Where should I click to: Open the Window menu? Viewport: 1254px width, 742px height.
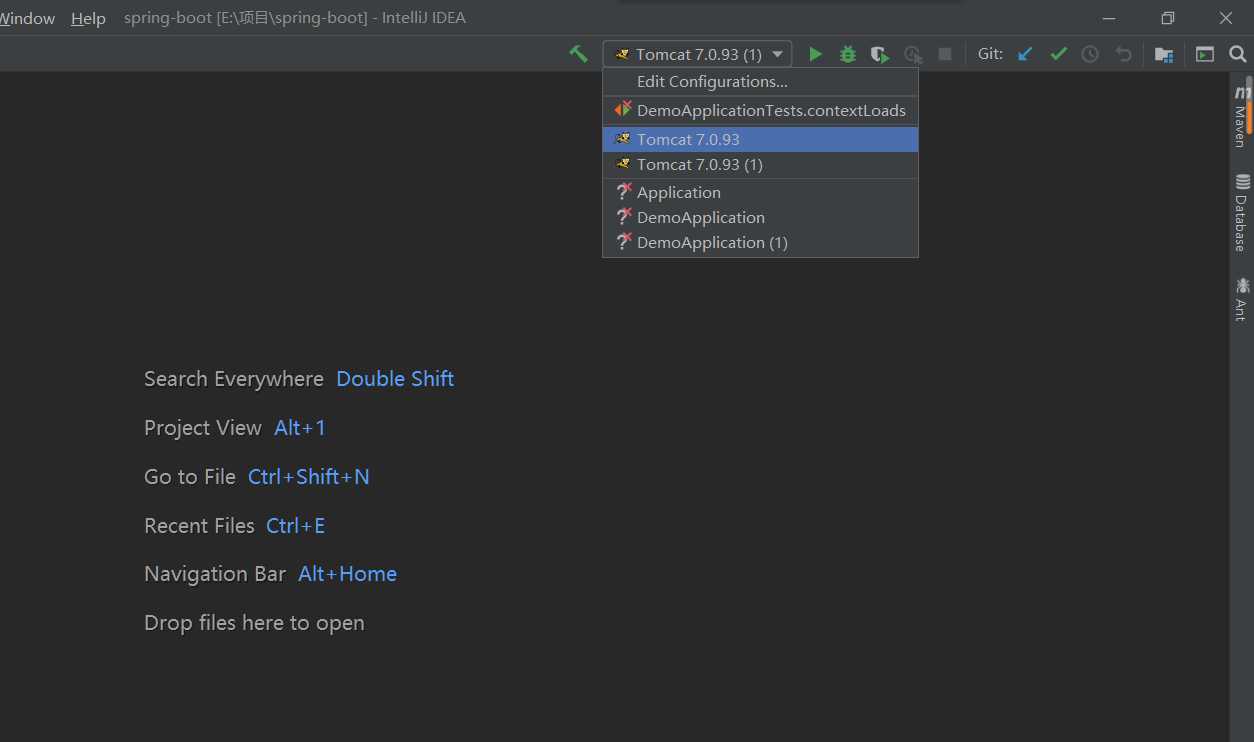(27, 18)
